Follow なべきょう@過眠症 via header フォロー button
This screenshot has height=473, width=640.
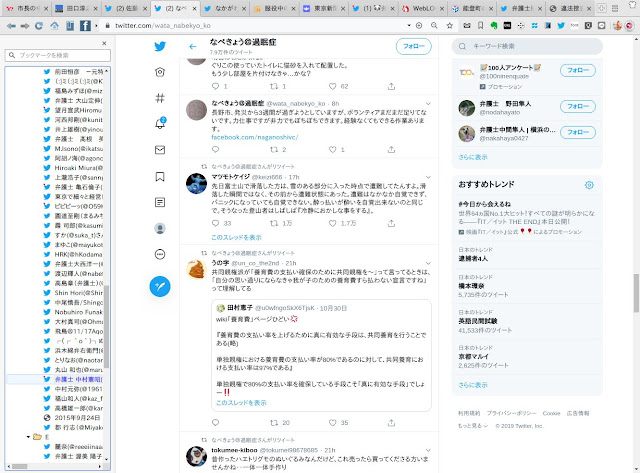click(413, 47)
